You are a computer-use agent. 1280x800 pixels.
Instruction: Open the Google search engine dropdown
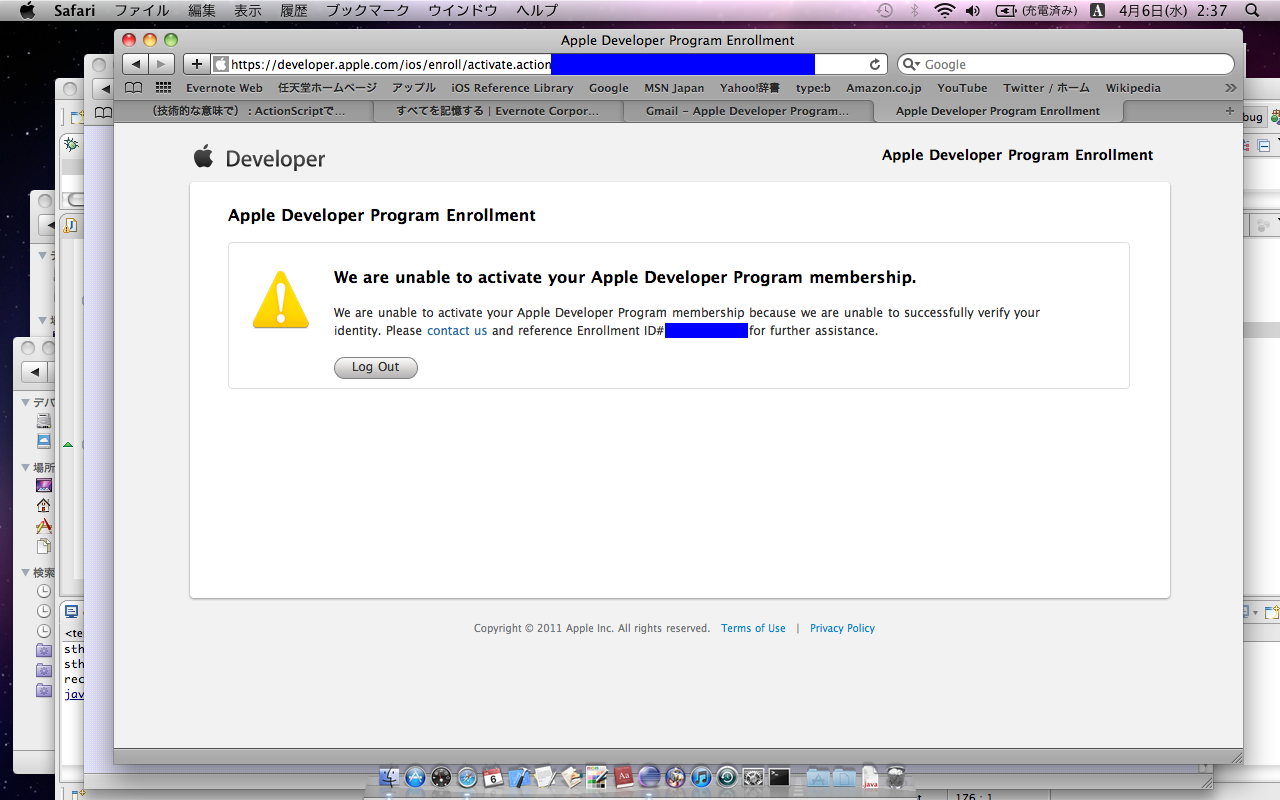[911, 64]
